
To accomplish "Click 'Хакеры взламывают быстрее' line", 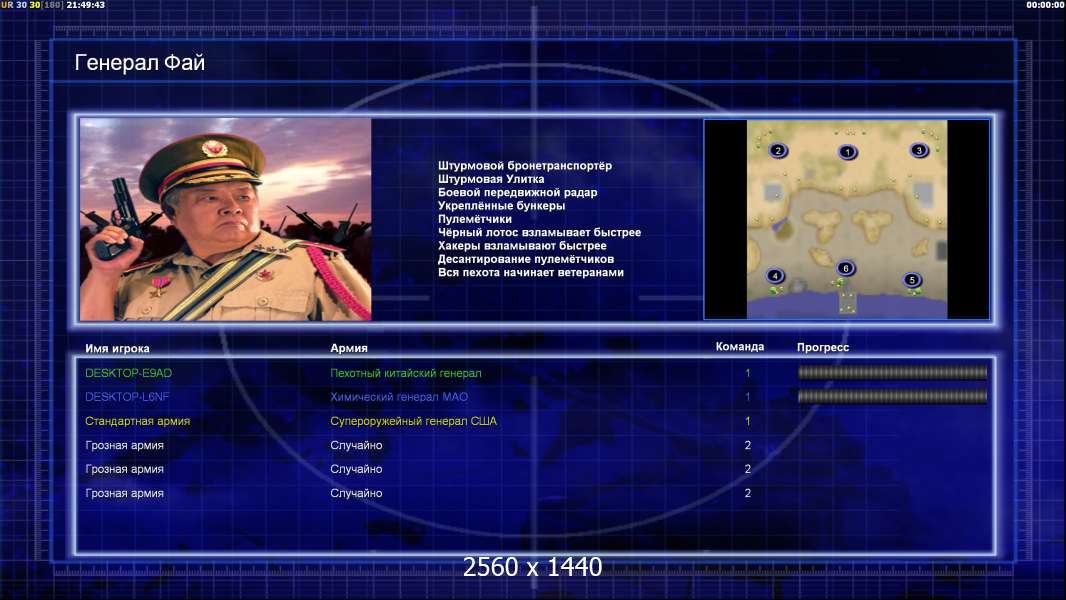I will tap(522, 246).
